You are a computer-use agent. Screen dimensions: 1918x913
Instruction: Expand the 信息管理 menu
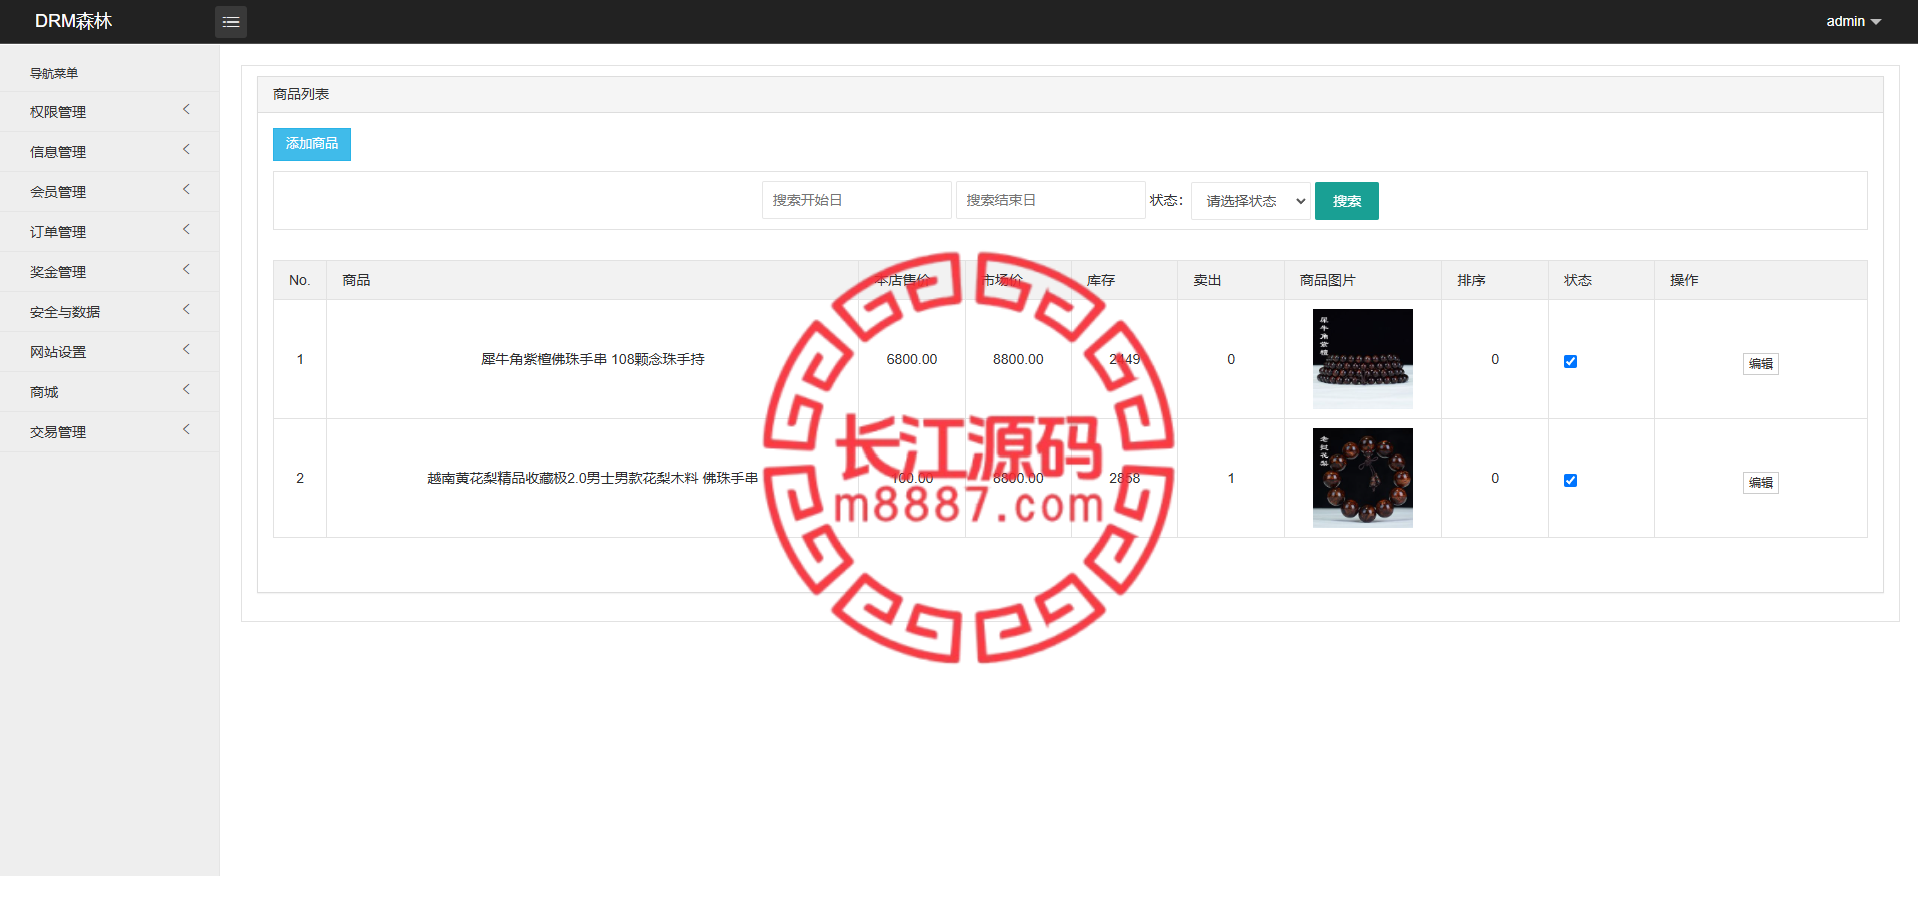point(110,152)
